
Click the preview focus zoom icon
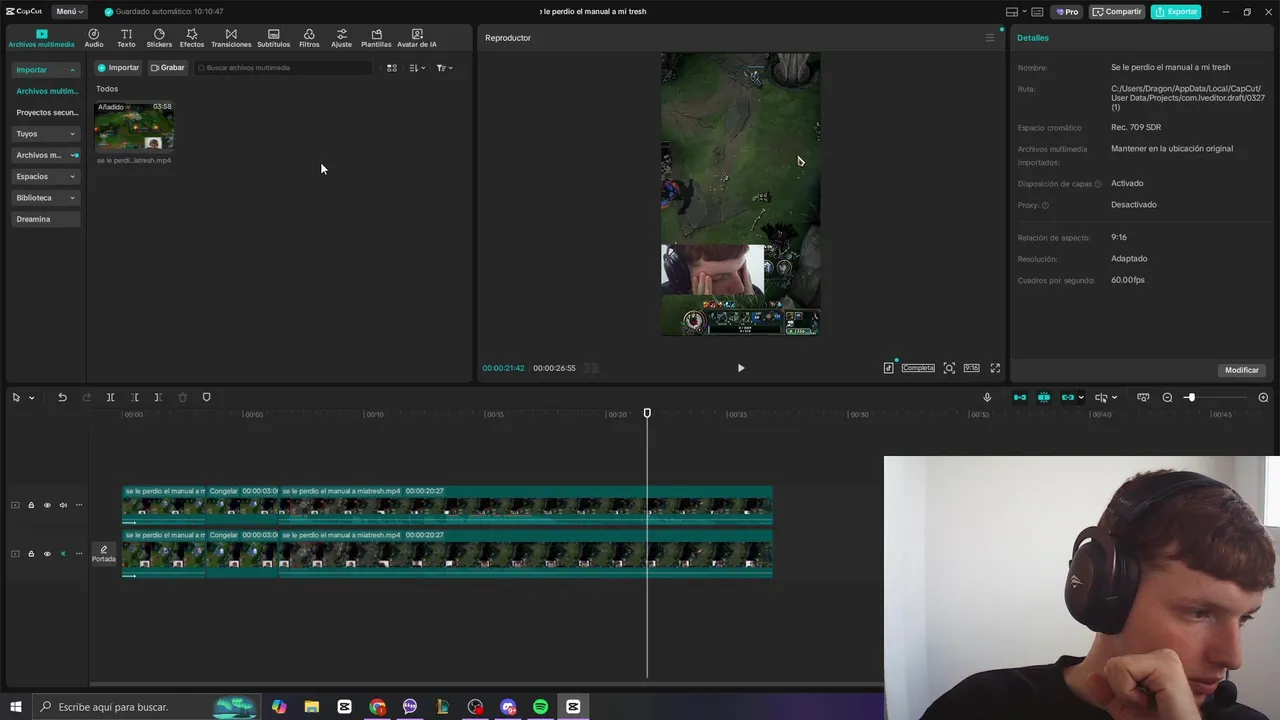(x=950, y=368)
